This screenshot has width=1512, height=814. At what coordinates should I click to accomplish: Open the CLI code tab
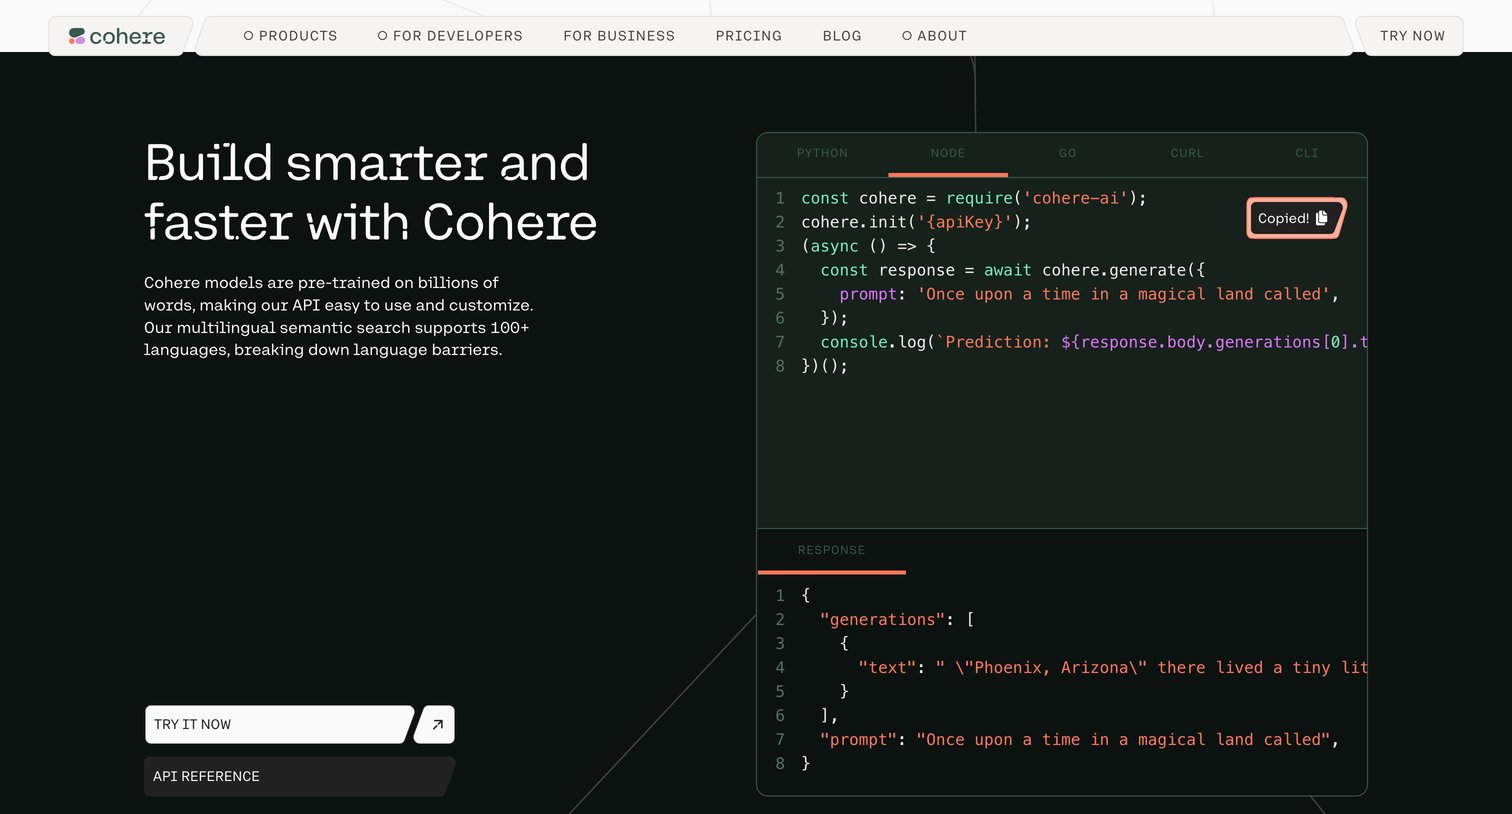tap(1307, 153)
